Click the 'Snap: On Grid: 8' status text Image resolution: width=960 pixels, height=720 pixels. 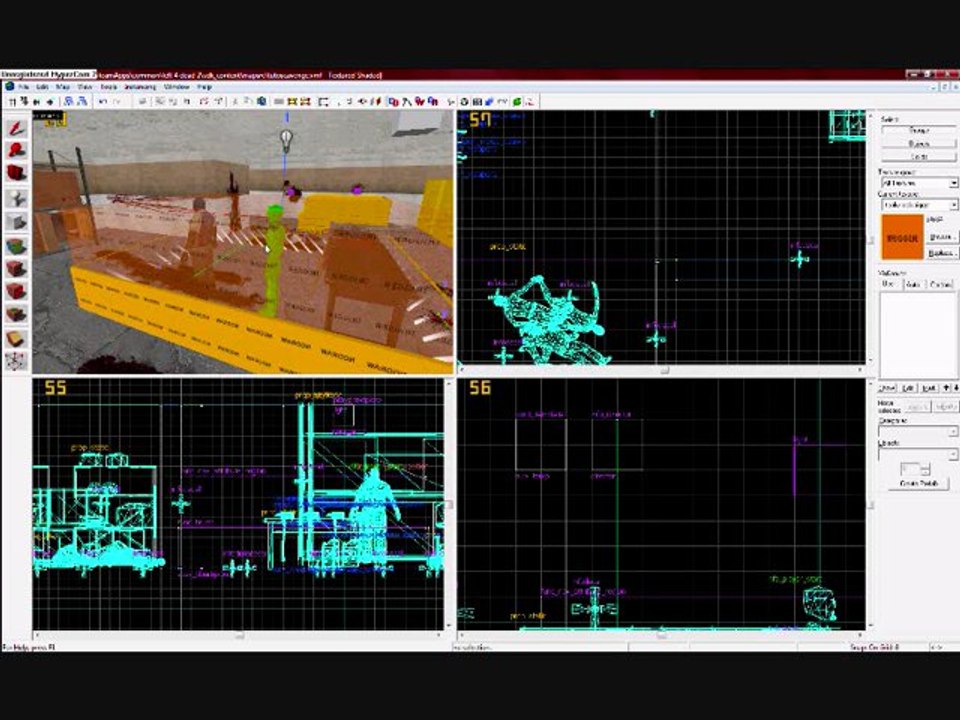click(x=874, y=647)
